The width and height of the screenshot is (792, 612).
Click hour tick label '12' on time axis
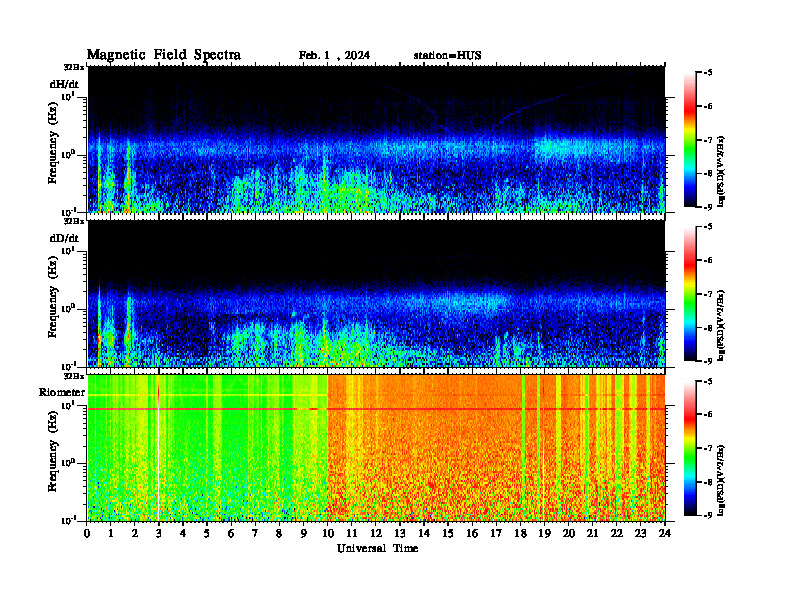coord(376,533)
